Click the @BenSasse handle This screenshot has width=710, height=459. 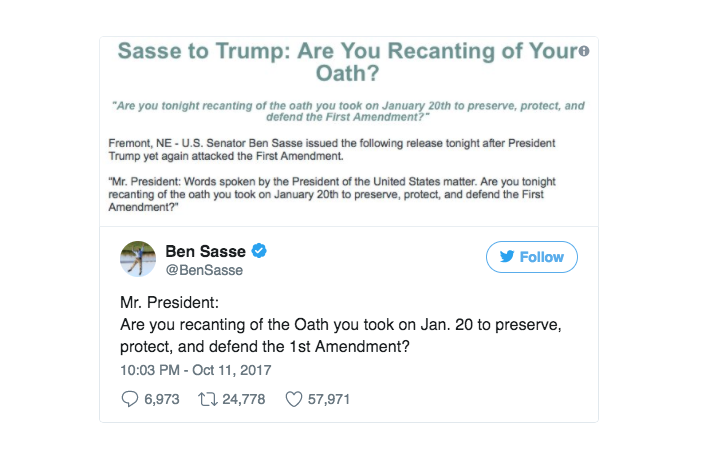point(204,270)
